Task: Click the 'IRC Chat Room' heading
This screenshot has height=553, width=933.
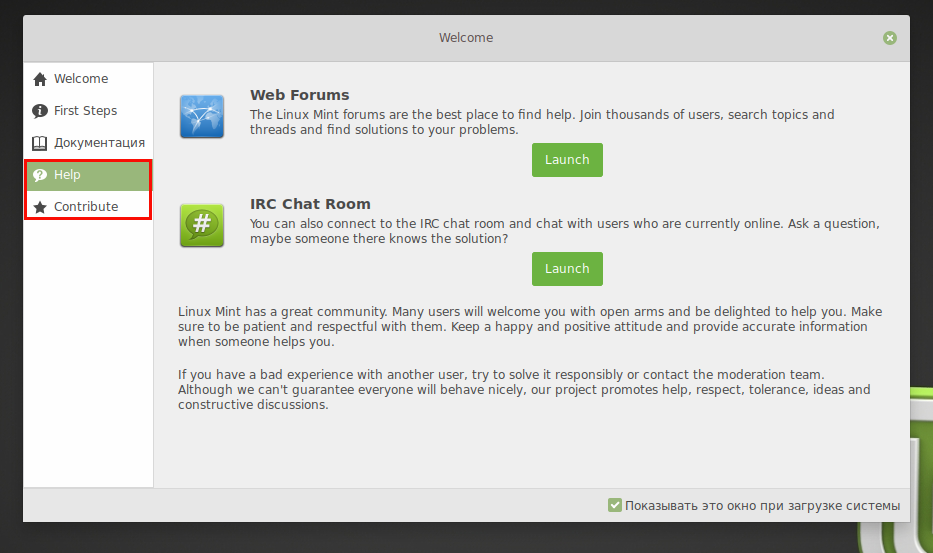Action: click(310, 204)
